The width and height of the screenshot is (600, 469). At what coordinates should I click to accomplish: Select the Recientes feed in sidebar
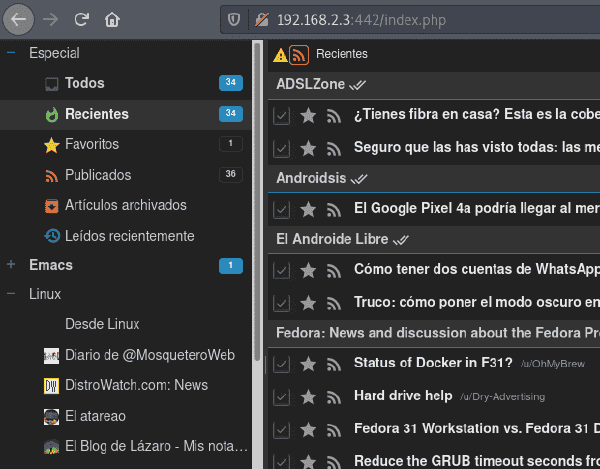coord(126,114)
